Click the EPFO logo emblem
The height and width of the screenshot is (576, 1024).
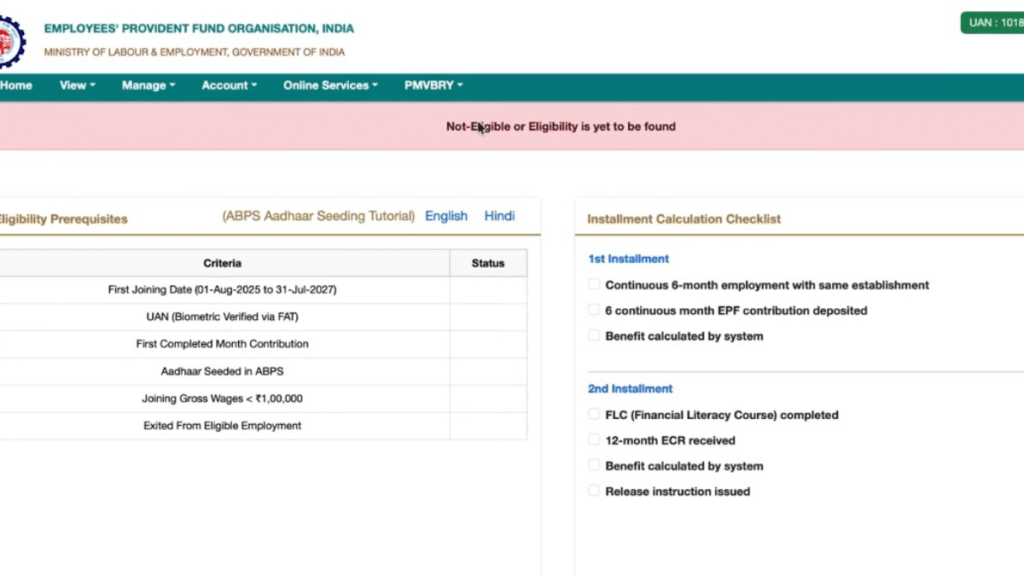tap(12, 42)
